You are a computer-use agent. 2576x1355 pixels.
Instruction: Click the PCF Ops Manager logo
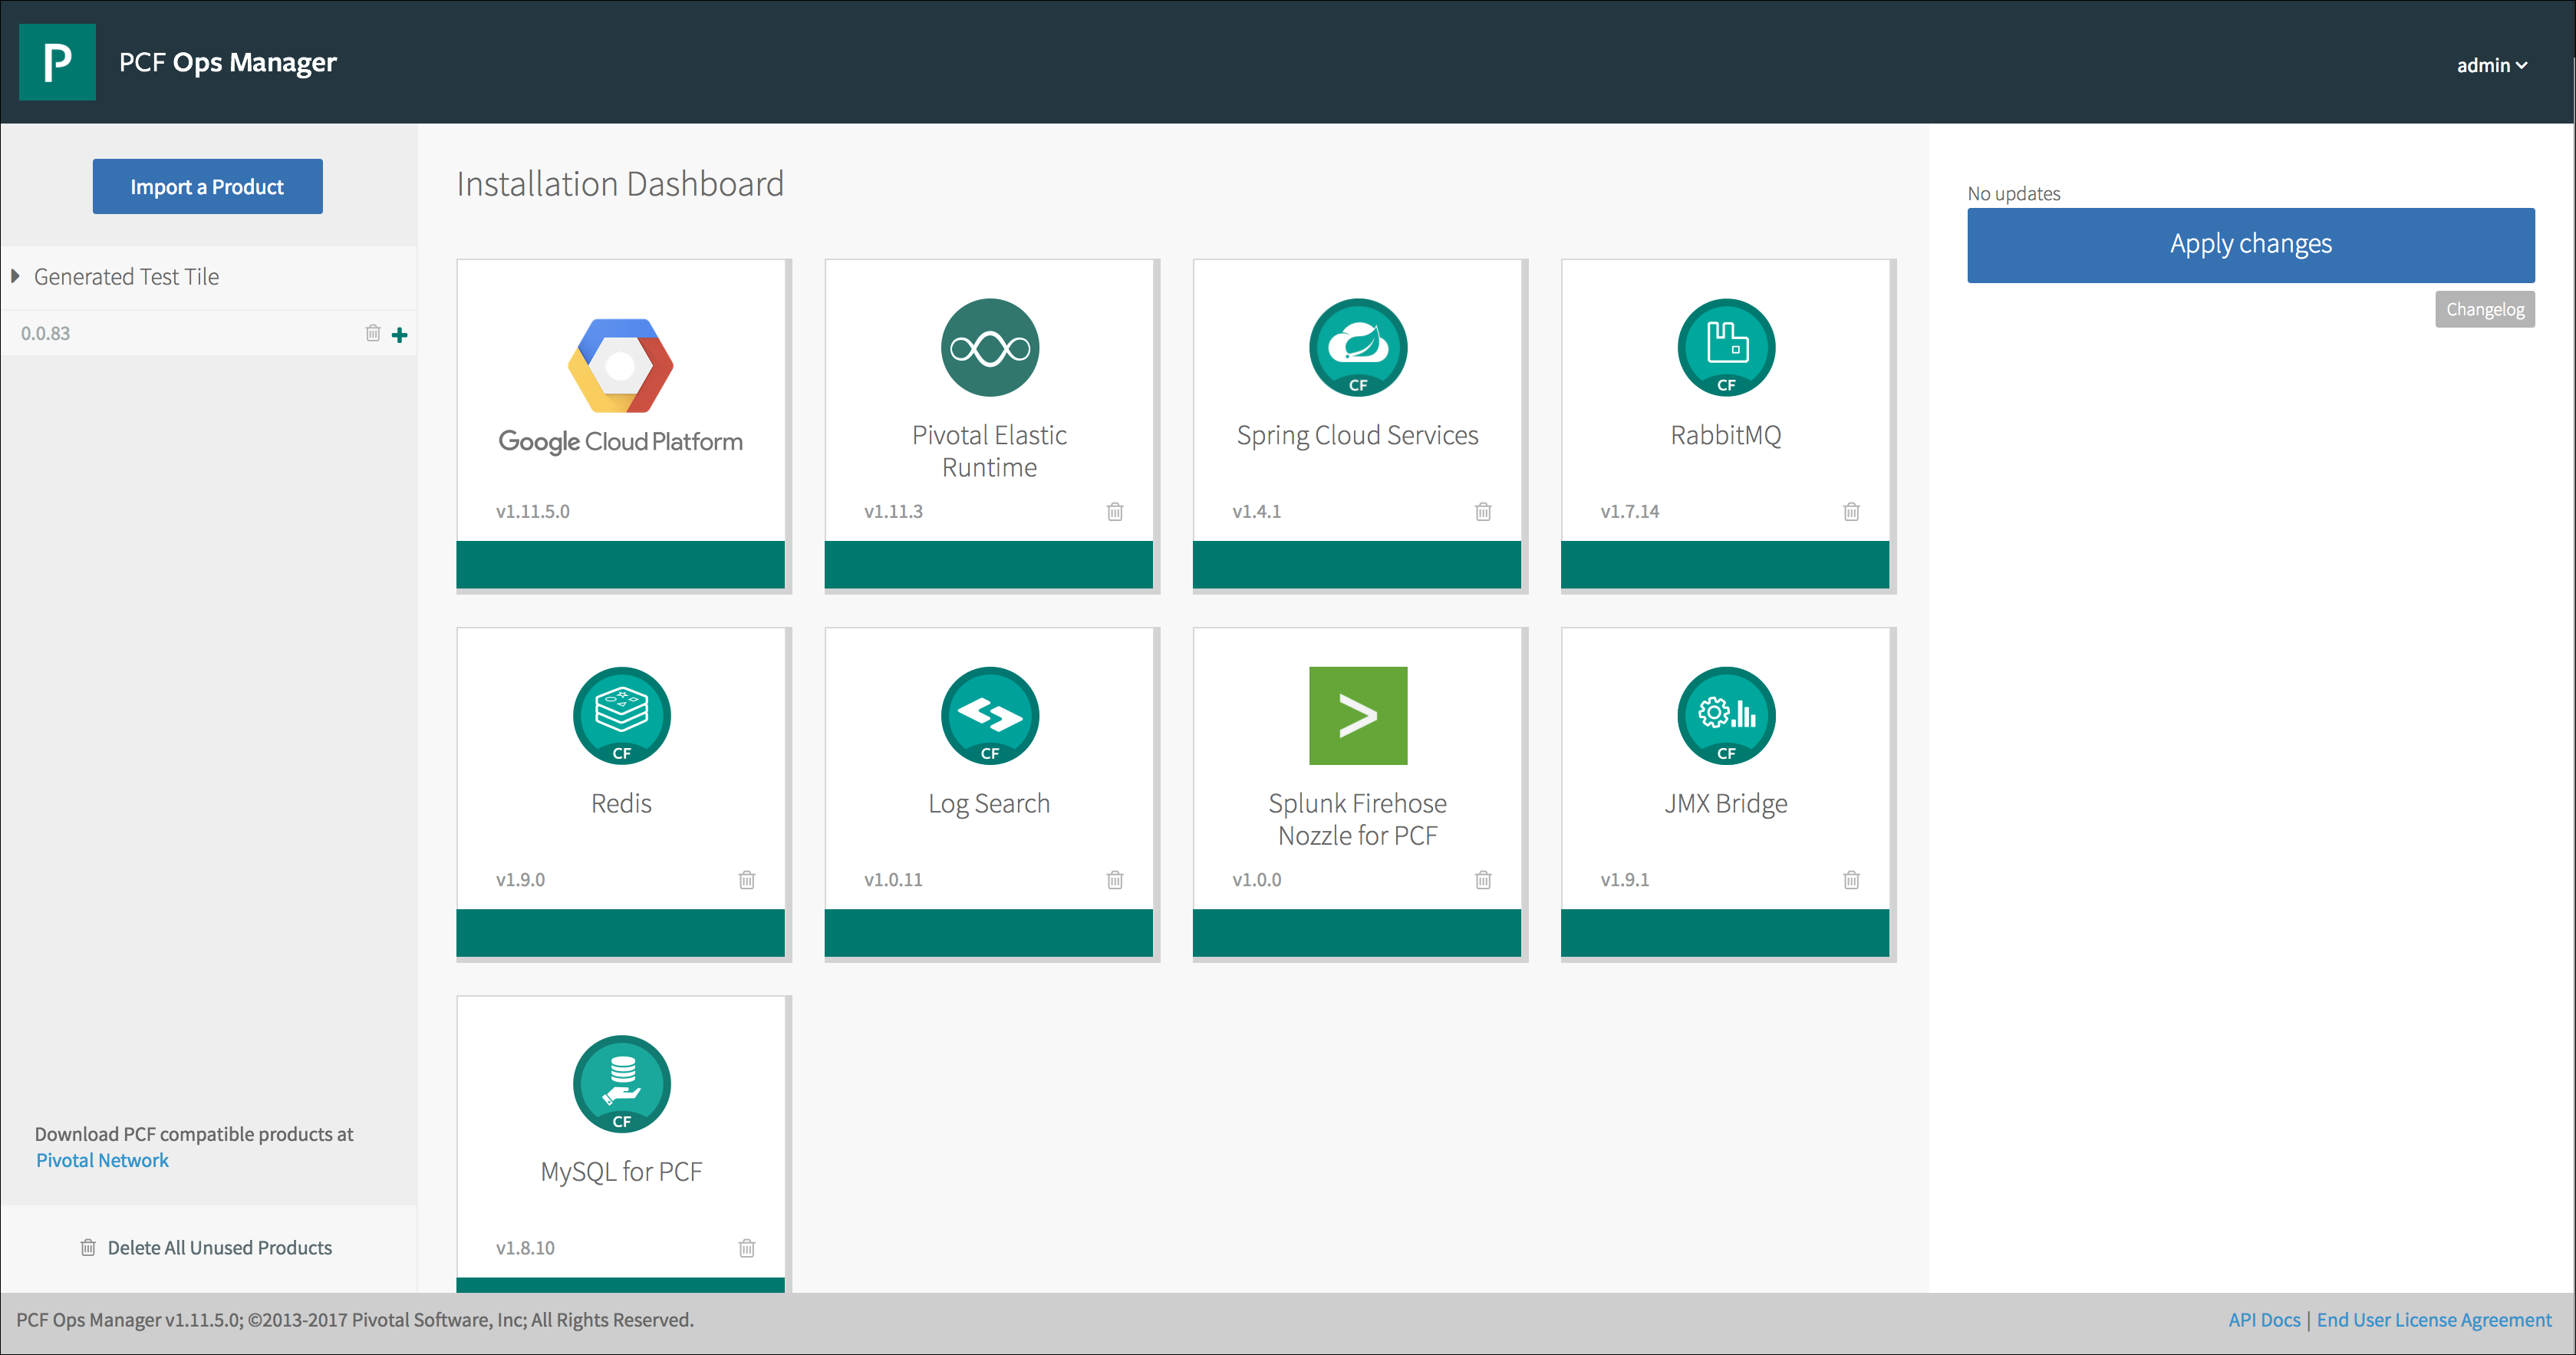pyautogui.click(x=57, y=61)
